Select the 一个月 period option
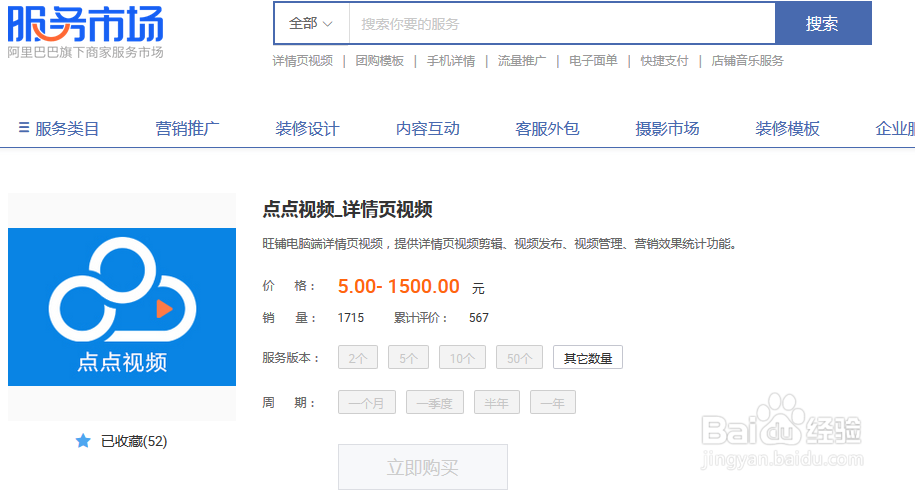Viewport: 915px width, 491px height. click(x=366, y=403)
